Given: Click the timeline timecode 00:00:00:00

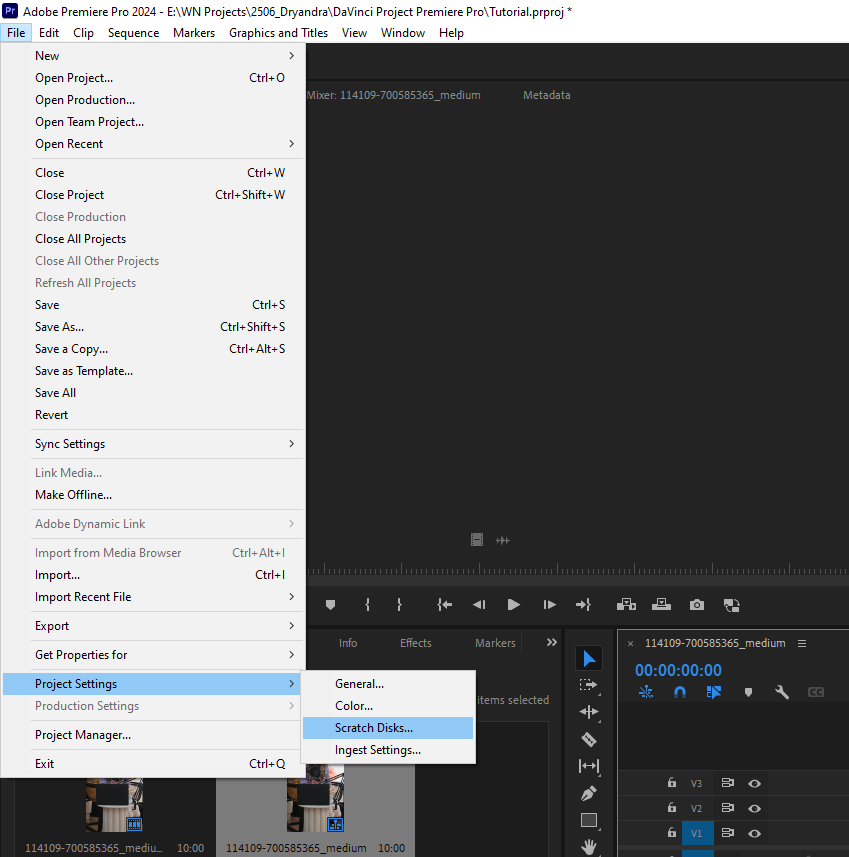Looking at the screenshot, I should [x=678, y=670].
